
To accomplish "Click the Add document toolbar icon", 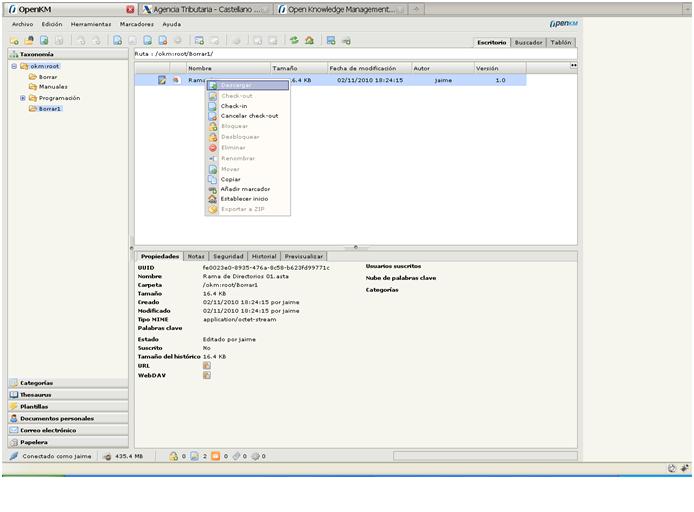I will click(117, 41).
